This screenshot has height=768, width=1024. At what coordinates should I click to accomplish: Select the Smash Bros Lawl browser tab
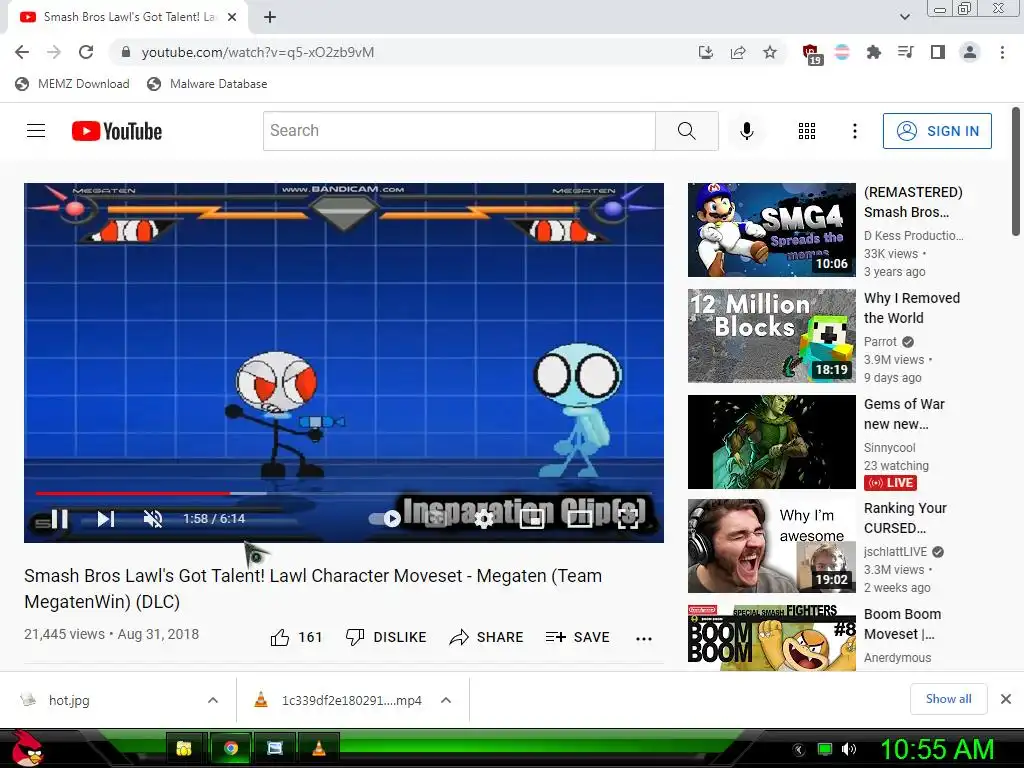coord(128,17)
